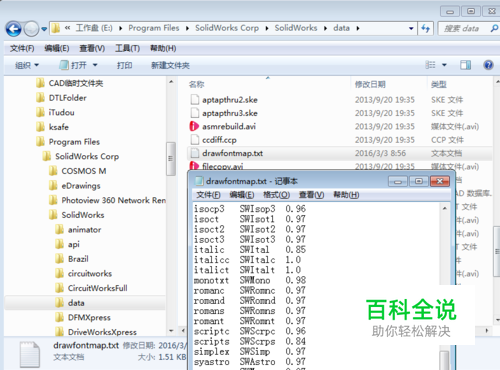Open Notepad 查看(V) menu
Image resolution: width=500 pixels, height=370 pixels.
click(x=311, y=195)
